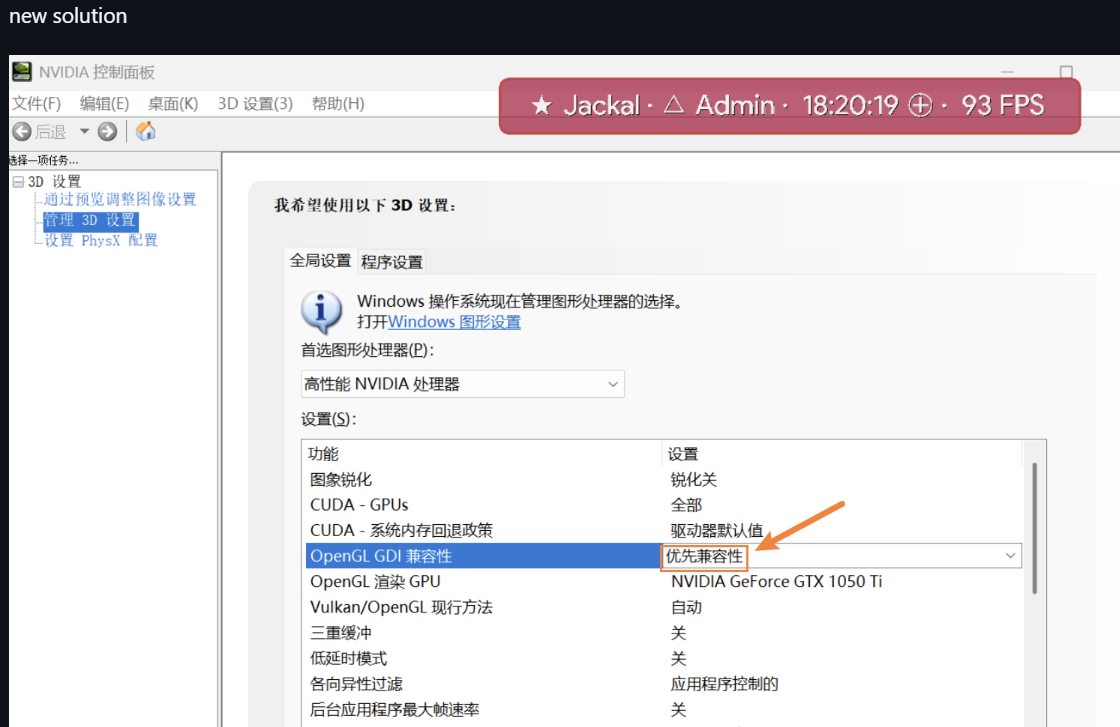This screenshot has height=727, width=1120.
Task: Select the 各向异性过滤 row
Action: pyautogui.click(x=662, y=684)
